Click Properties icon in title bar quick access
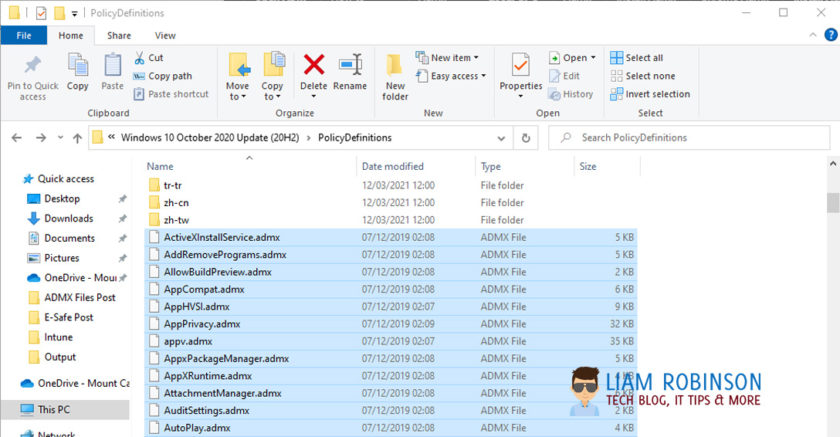This screenshot has width=840, height=437. coord(41,13)
